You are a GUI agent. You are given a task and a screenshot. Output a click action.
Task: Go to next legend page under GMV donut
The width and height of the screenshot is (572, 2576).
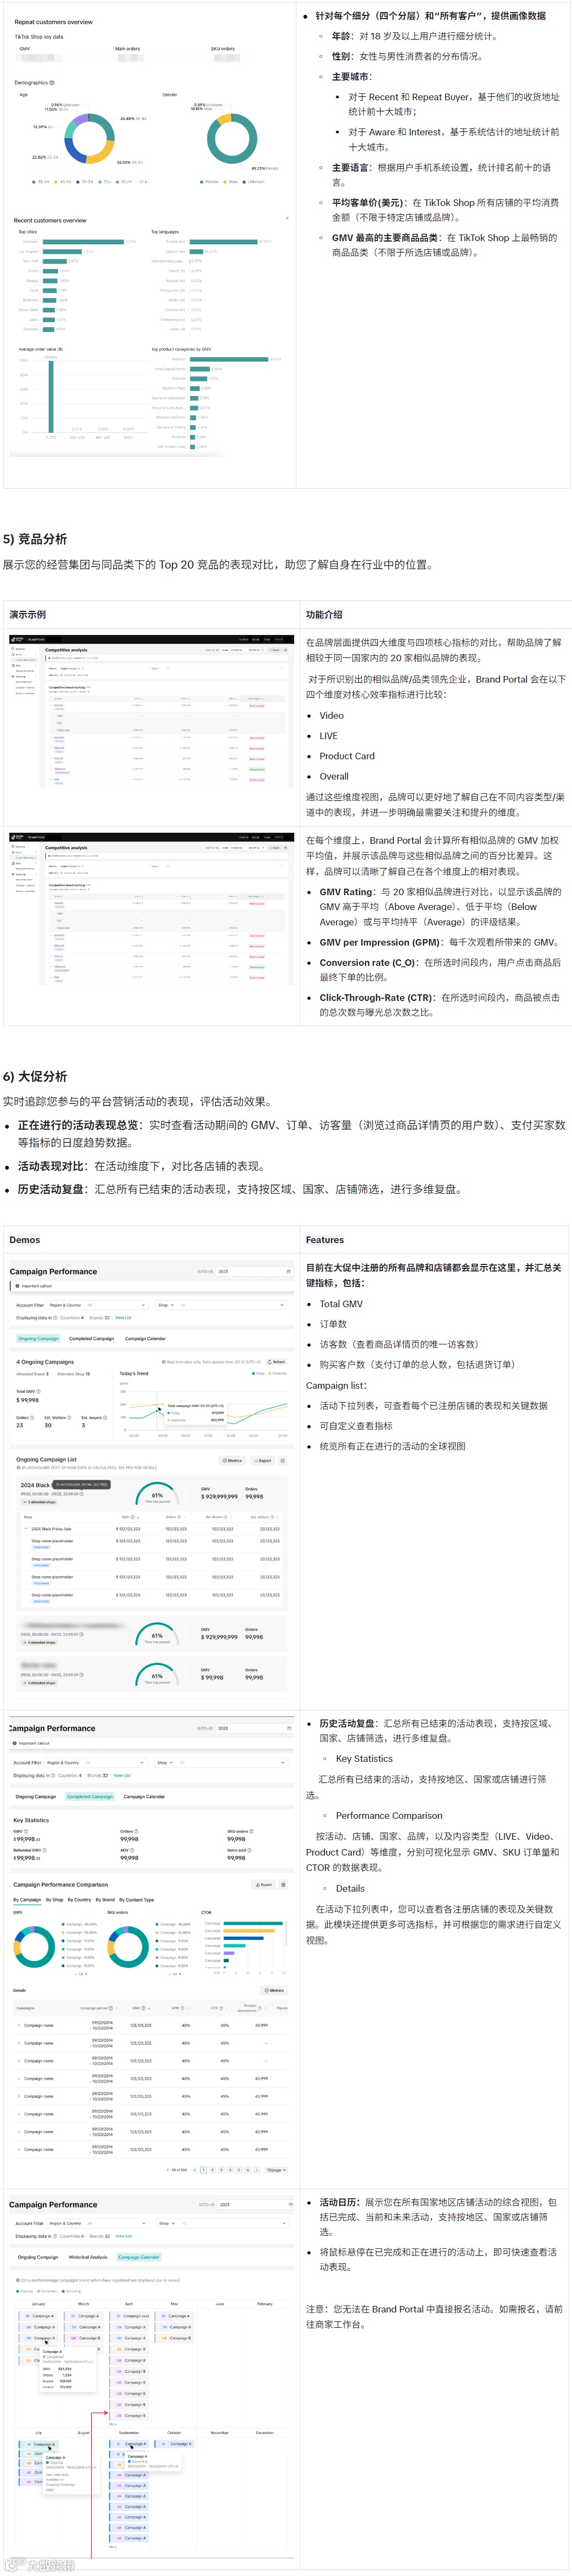coord(85,1974)
